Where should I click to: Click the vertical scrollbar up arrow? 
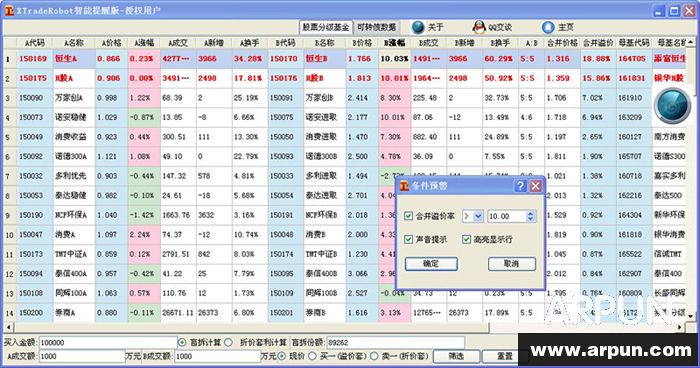pyautogui.click(x=692, y=43)
